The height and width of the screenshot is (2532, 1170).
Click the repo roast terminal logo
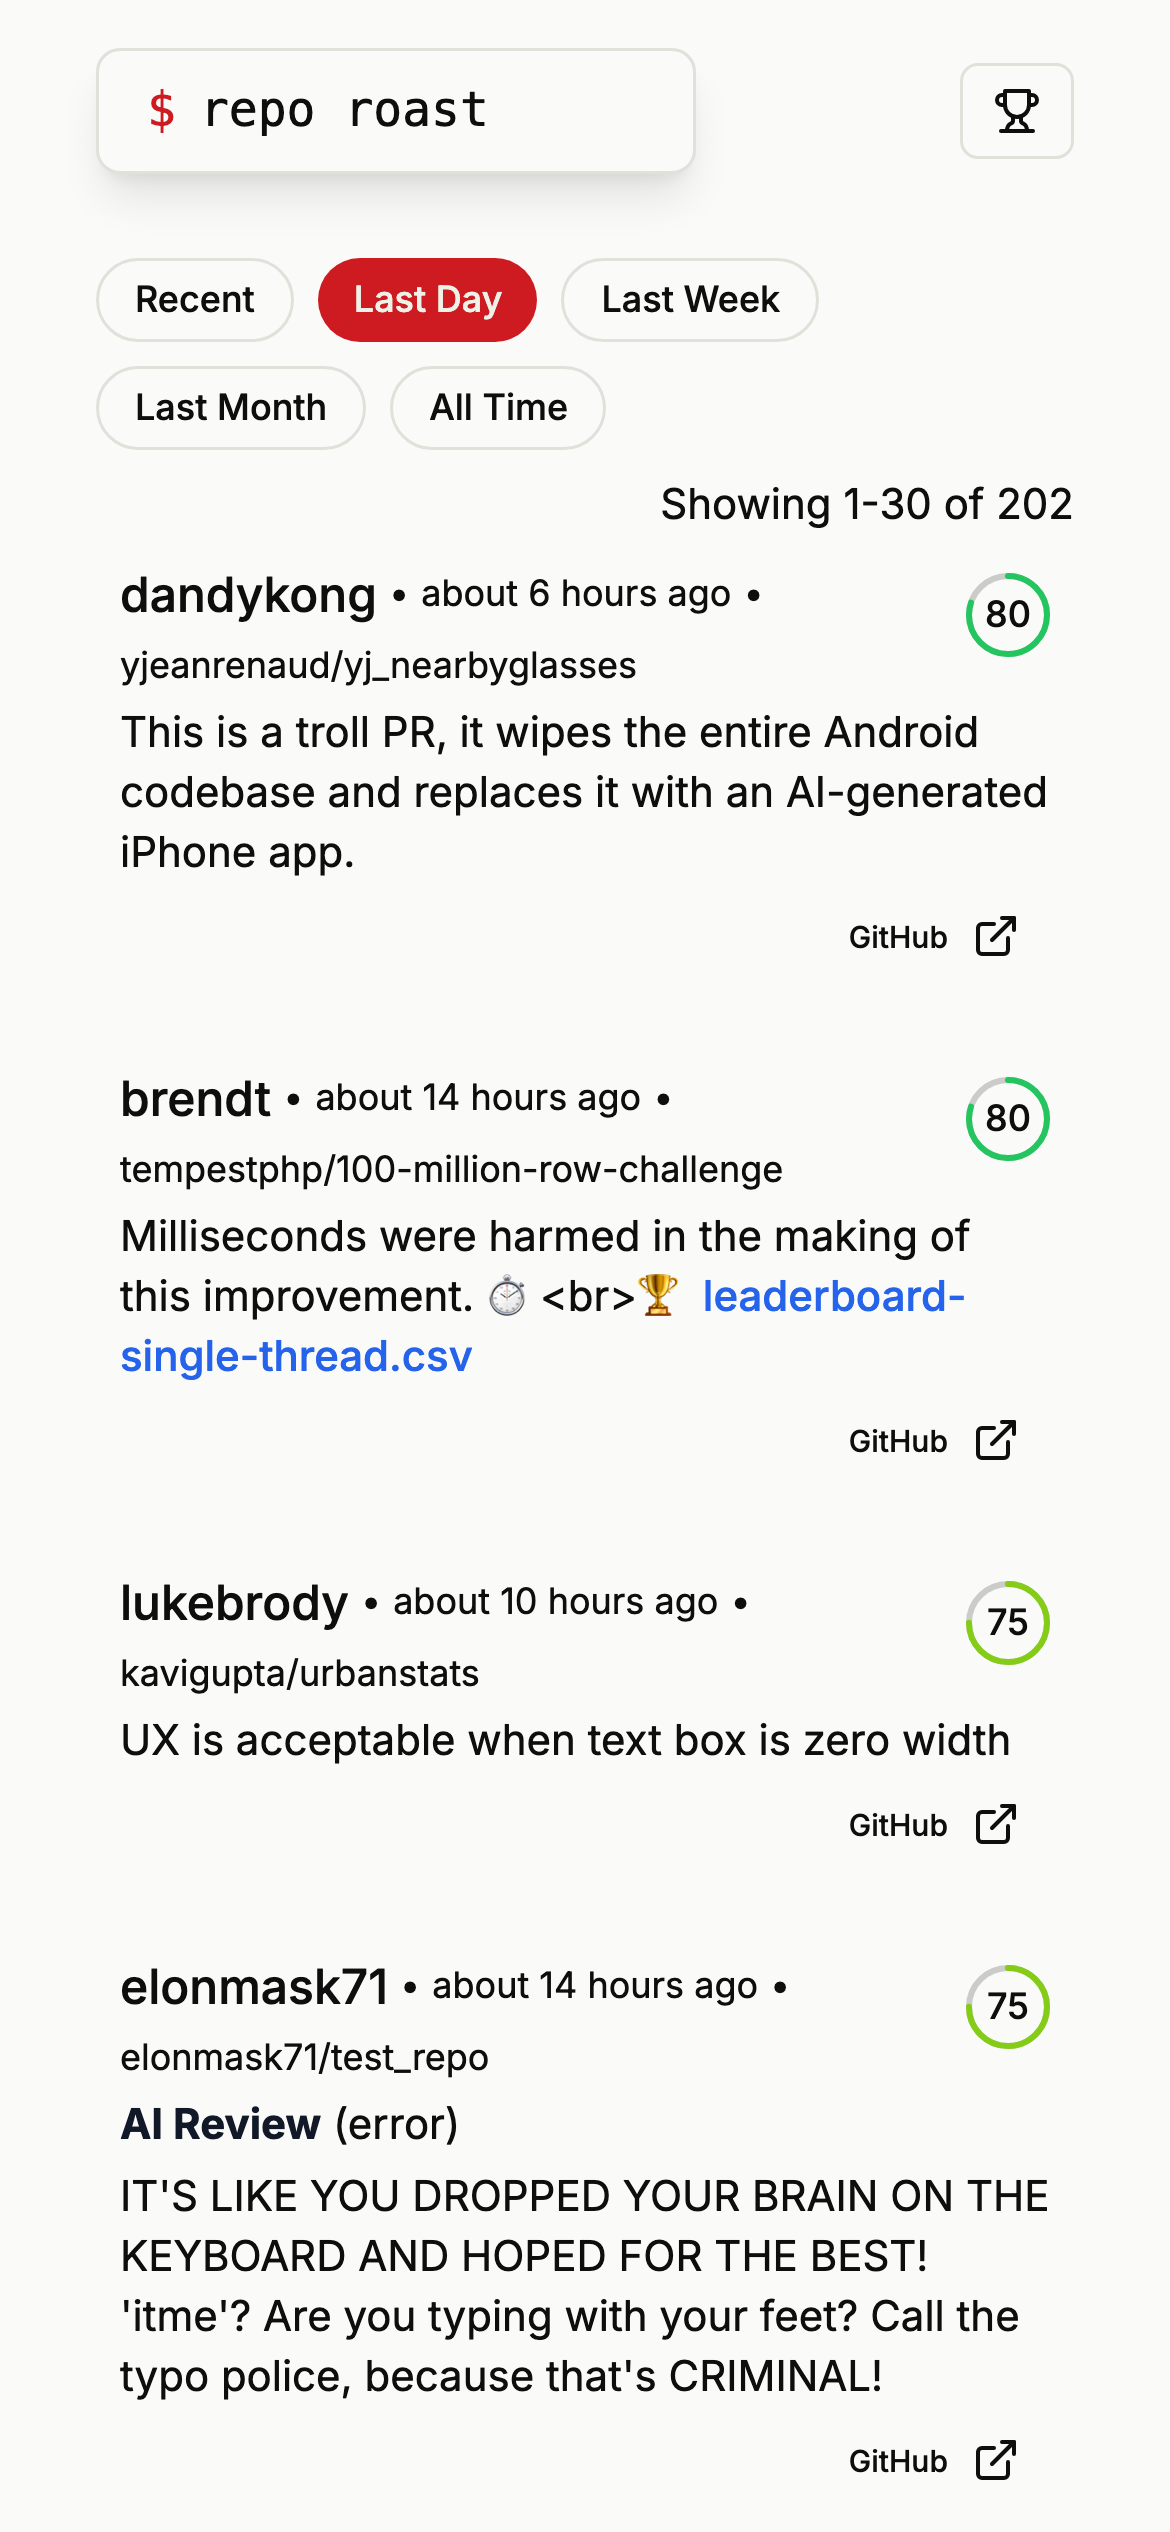pos(395,111)
